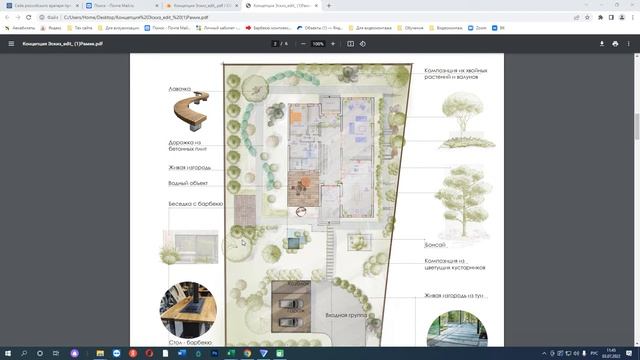Open PDF viewer more actions menu
Image resolution: width=640 pixels, height=360 pixels.
(x=629, y=44)
